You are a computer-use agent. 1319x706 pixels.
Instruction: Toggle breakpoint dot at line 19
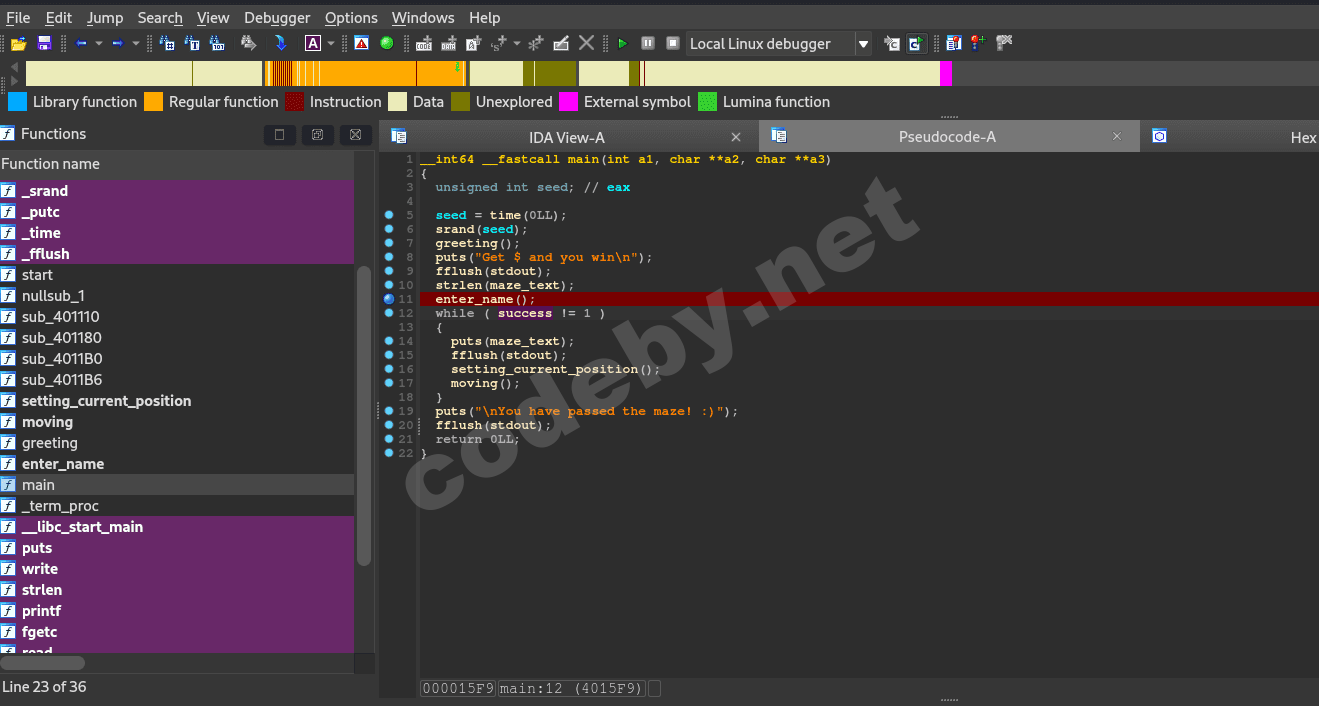pos(389,411)
